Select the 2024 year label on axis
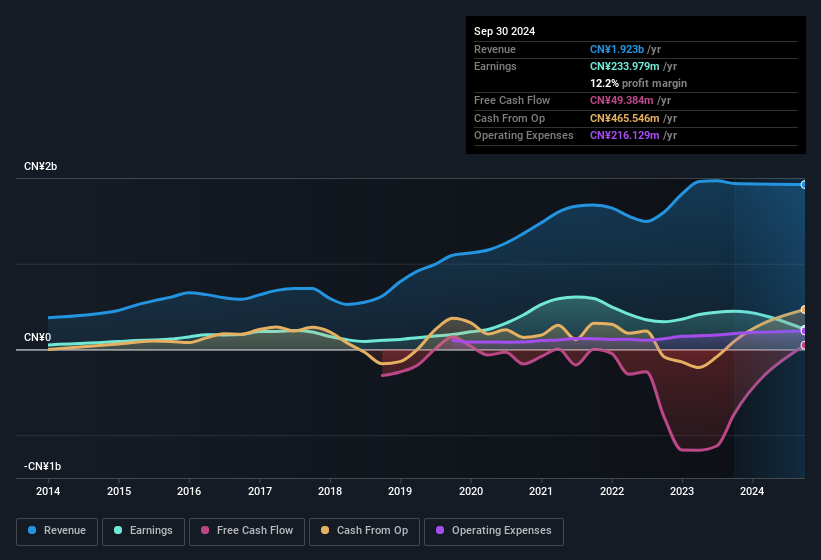This screenshot has height=560, width=821. pos(752,491)
